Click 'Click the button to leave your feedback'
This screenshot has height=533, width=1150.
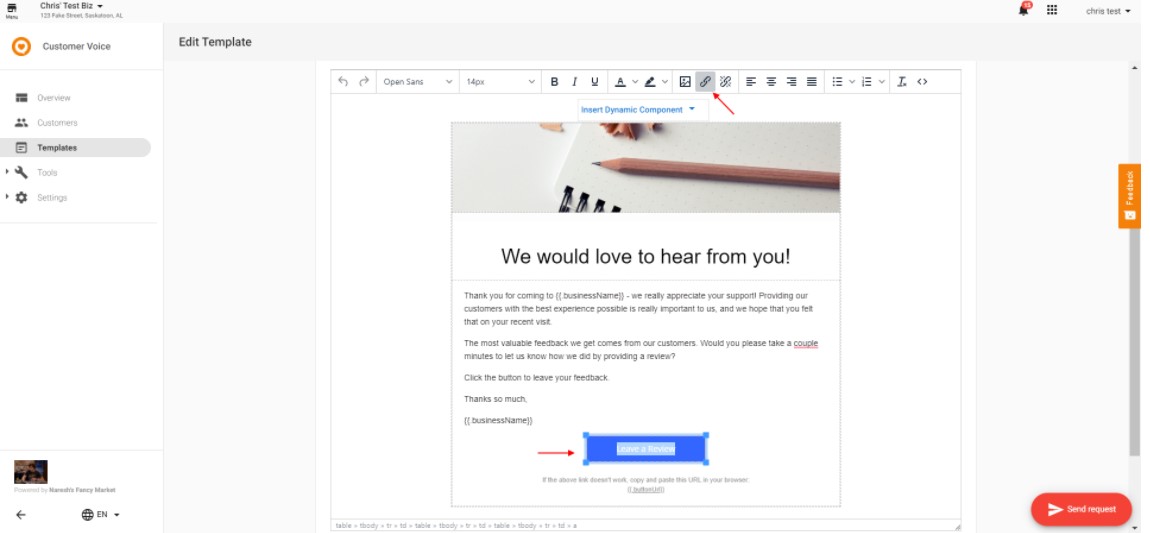[x=536, y=378]
